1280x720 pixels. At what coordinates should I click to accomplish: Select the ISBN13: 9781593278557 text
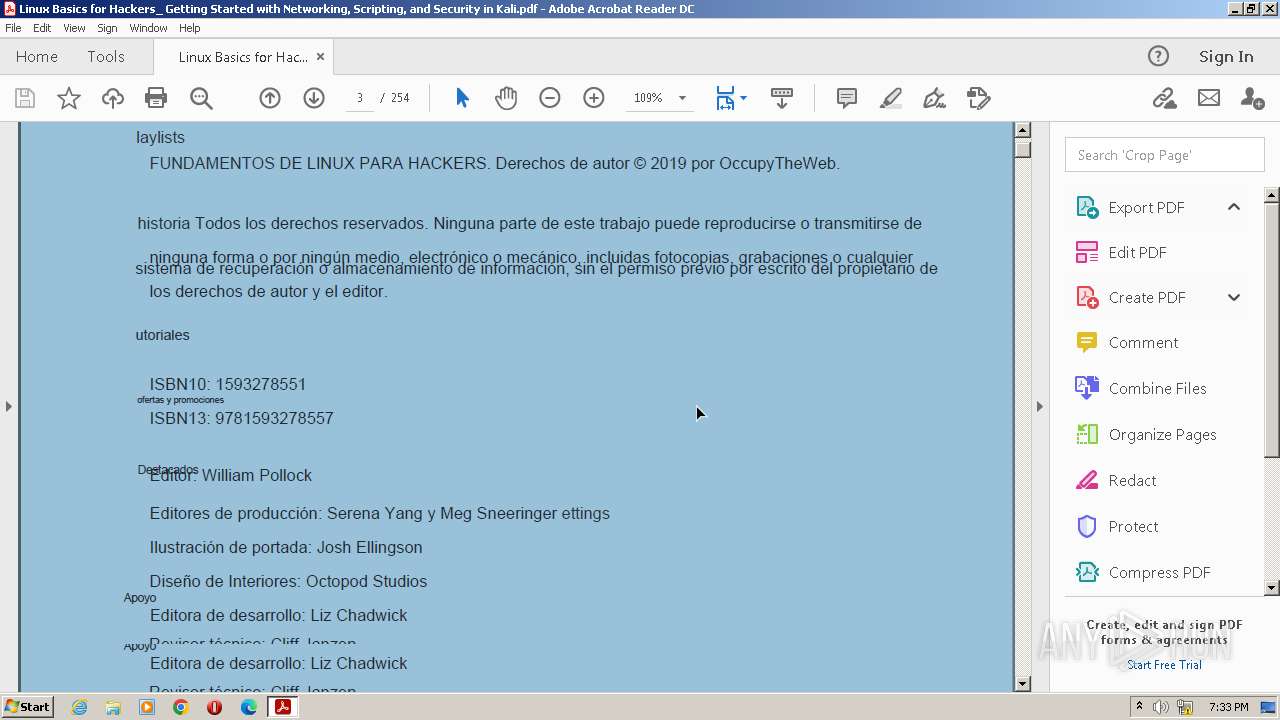242,418
